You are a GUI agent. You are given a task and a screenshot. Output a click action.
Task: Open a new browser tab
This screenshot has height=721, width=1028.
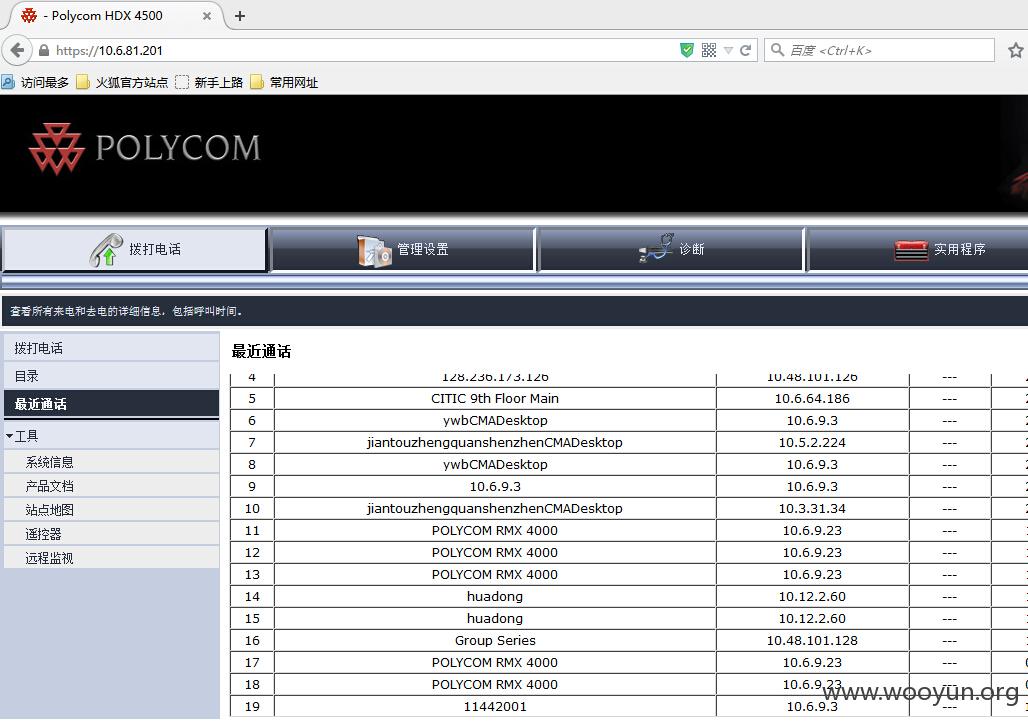click(x=240, y=16)
